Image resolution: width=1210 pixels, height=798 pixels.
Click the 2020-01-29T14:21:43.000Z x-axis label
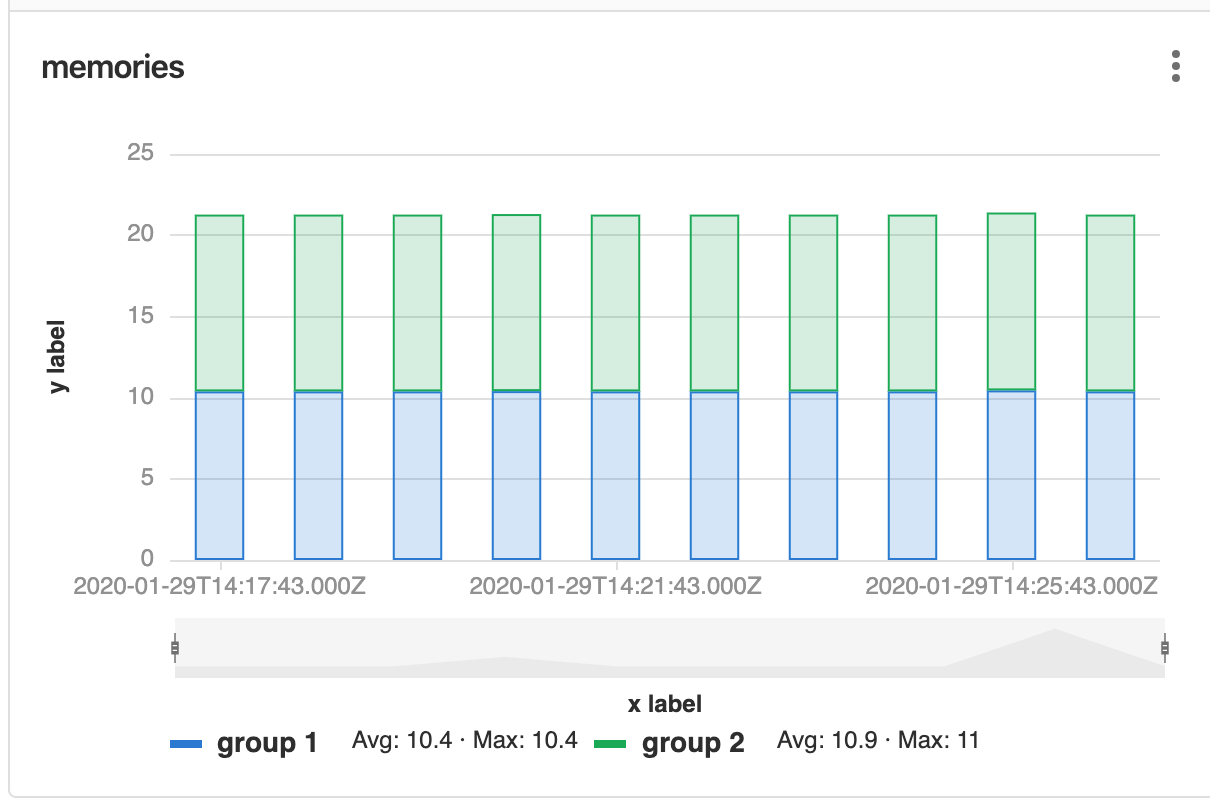[x=615, y=586]
